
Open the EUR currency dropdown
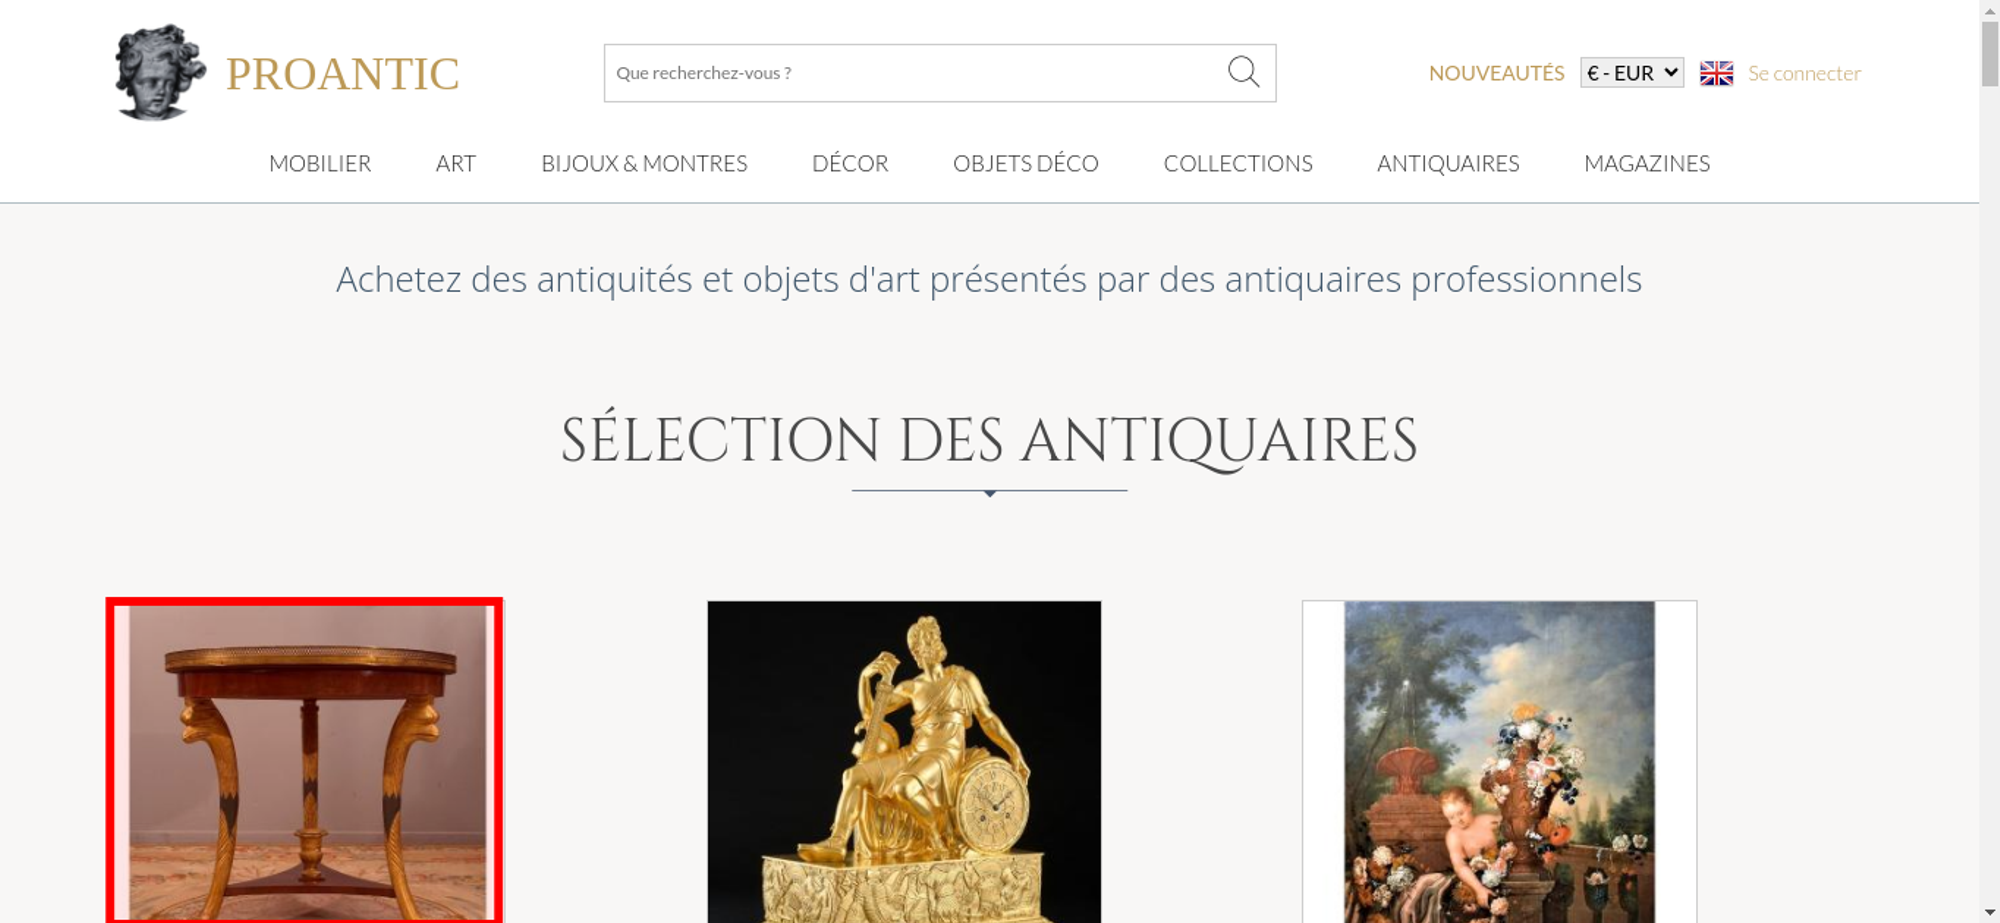click(1632, 73)
